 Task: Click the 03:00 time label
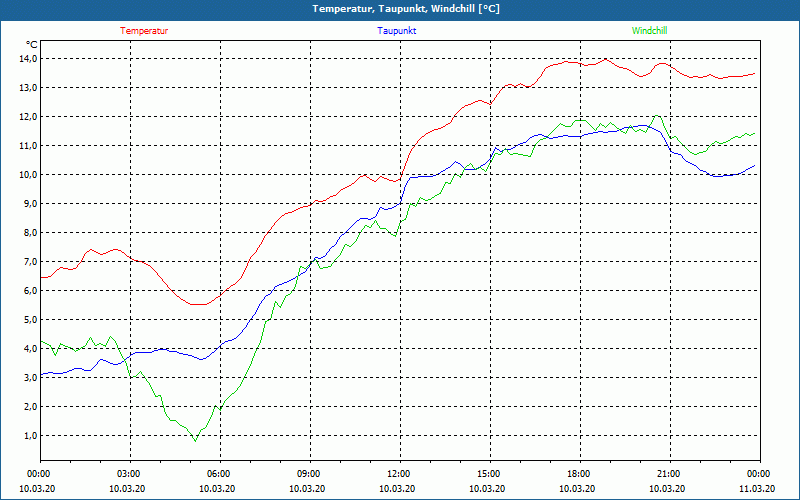tap(130, 474)
